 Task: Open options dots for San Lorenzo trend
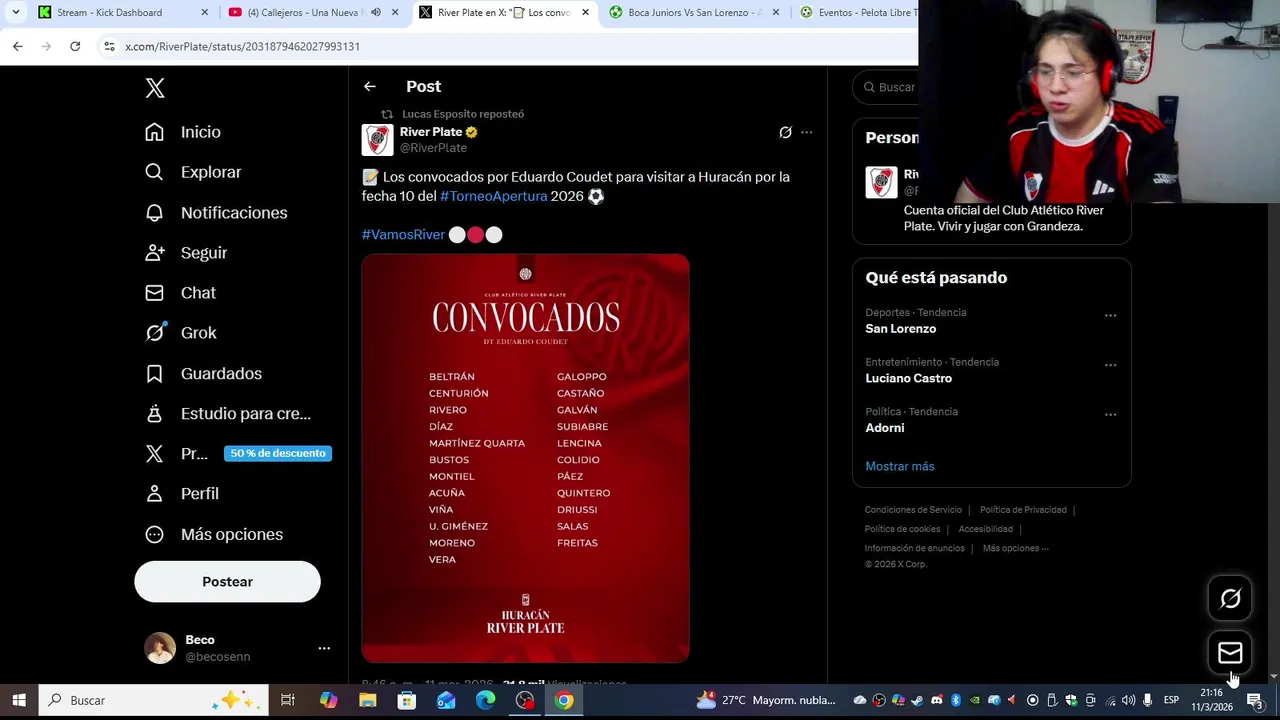click(x=1110, y=315)
